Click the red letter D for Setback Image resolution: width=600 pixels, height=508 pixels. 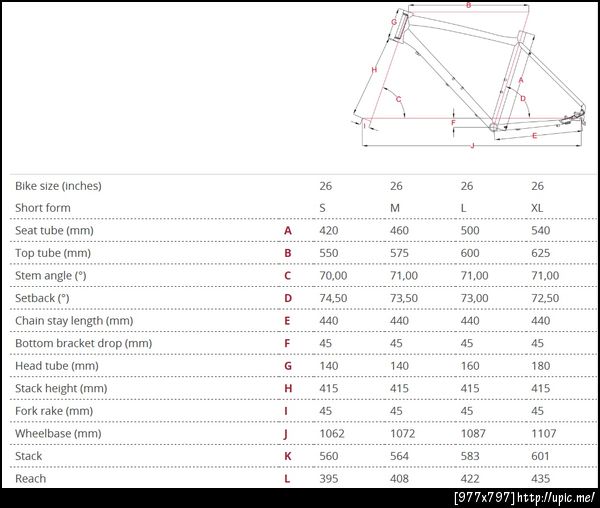coord(288,298)
